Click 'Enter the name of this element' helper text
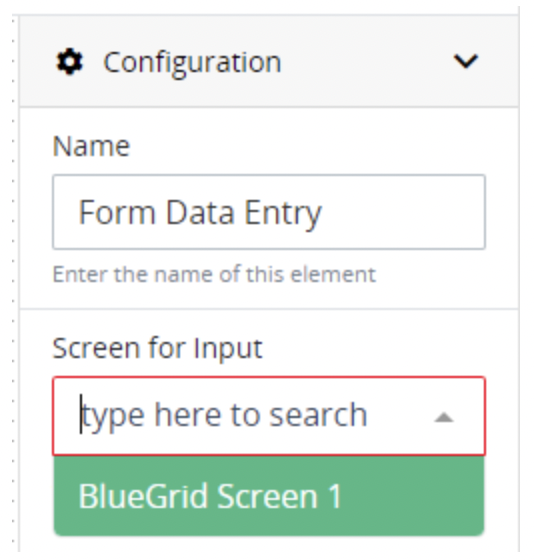This screenshot has height=560, width=534. [214, 274]
